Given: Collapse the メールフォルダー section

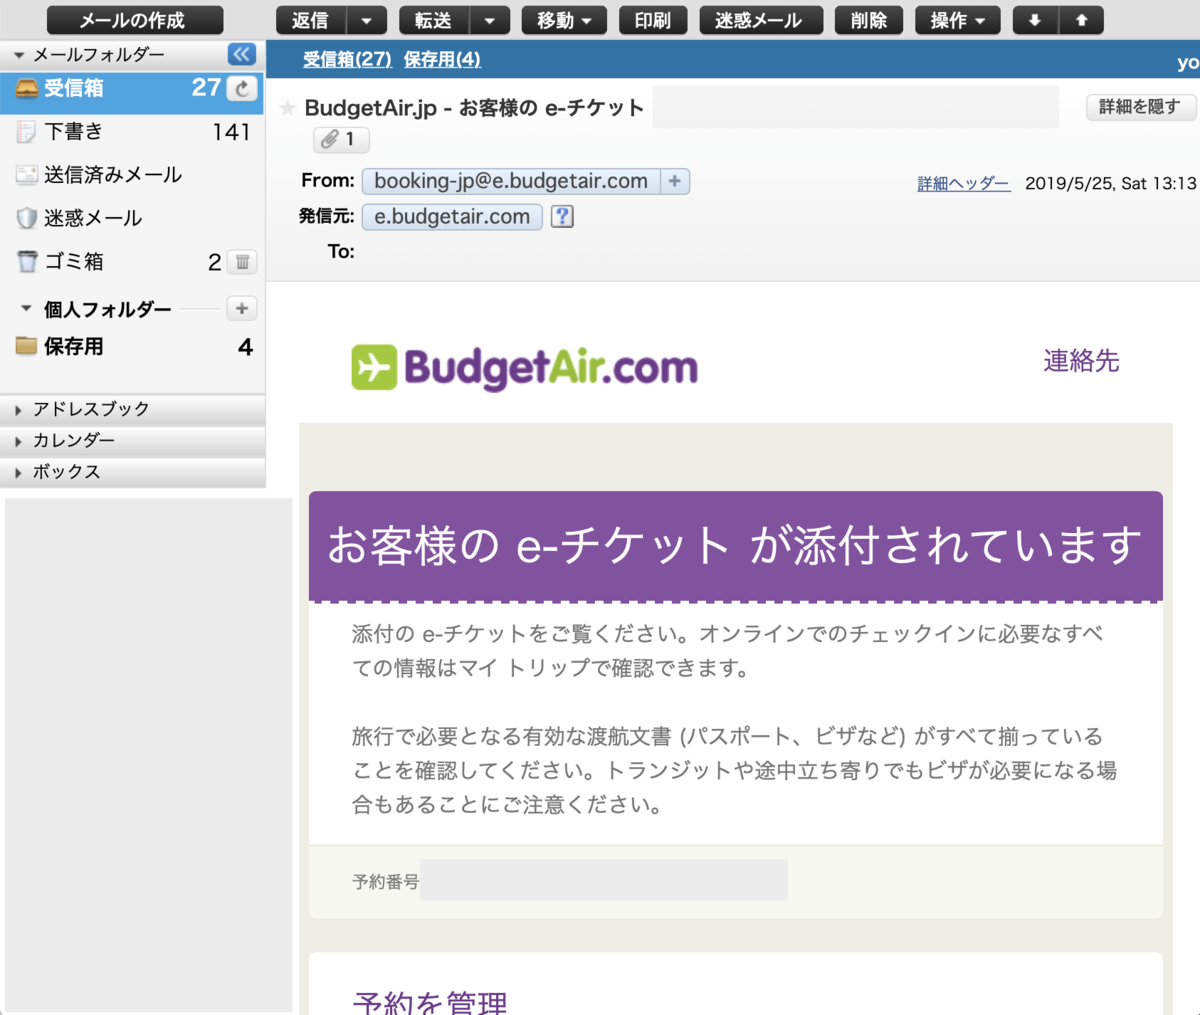Looking at the screenshot, I should tap(19, 55).
